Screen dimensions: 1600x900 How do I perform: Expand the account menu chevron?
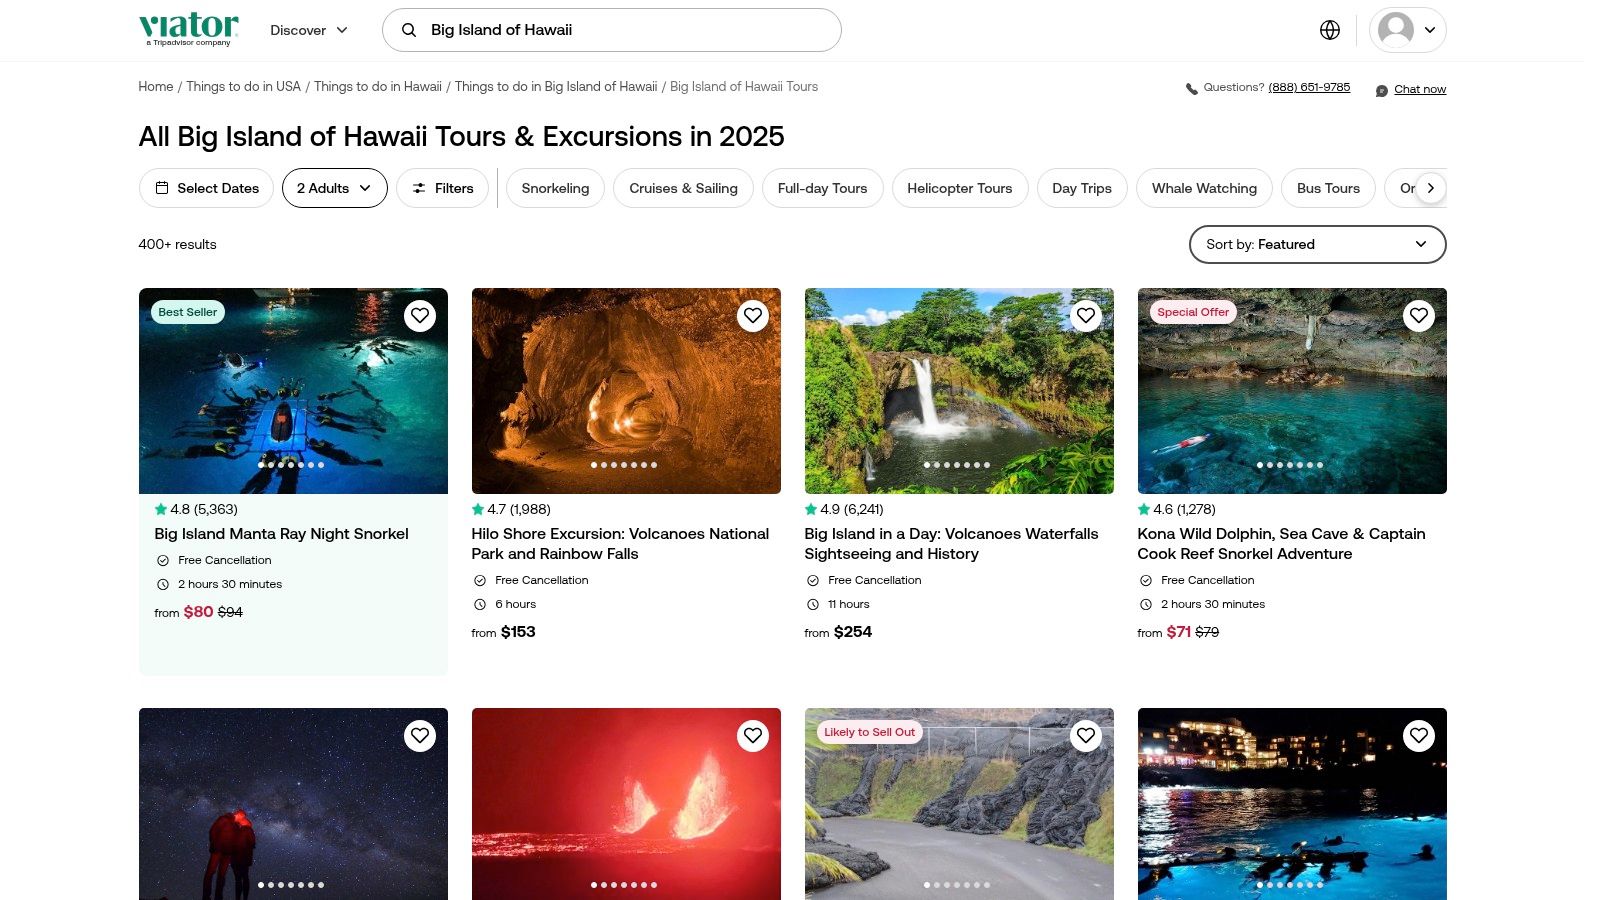[1430, 30]
